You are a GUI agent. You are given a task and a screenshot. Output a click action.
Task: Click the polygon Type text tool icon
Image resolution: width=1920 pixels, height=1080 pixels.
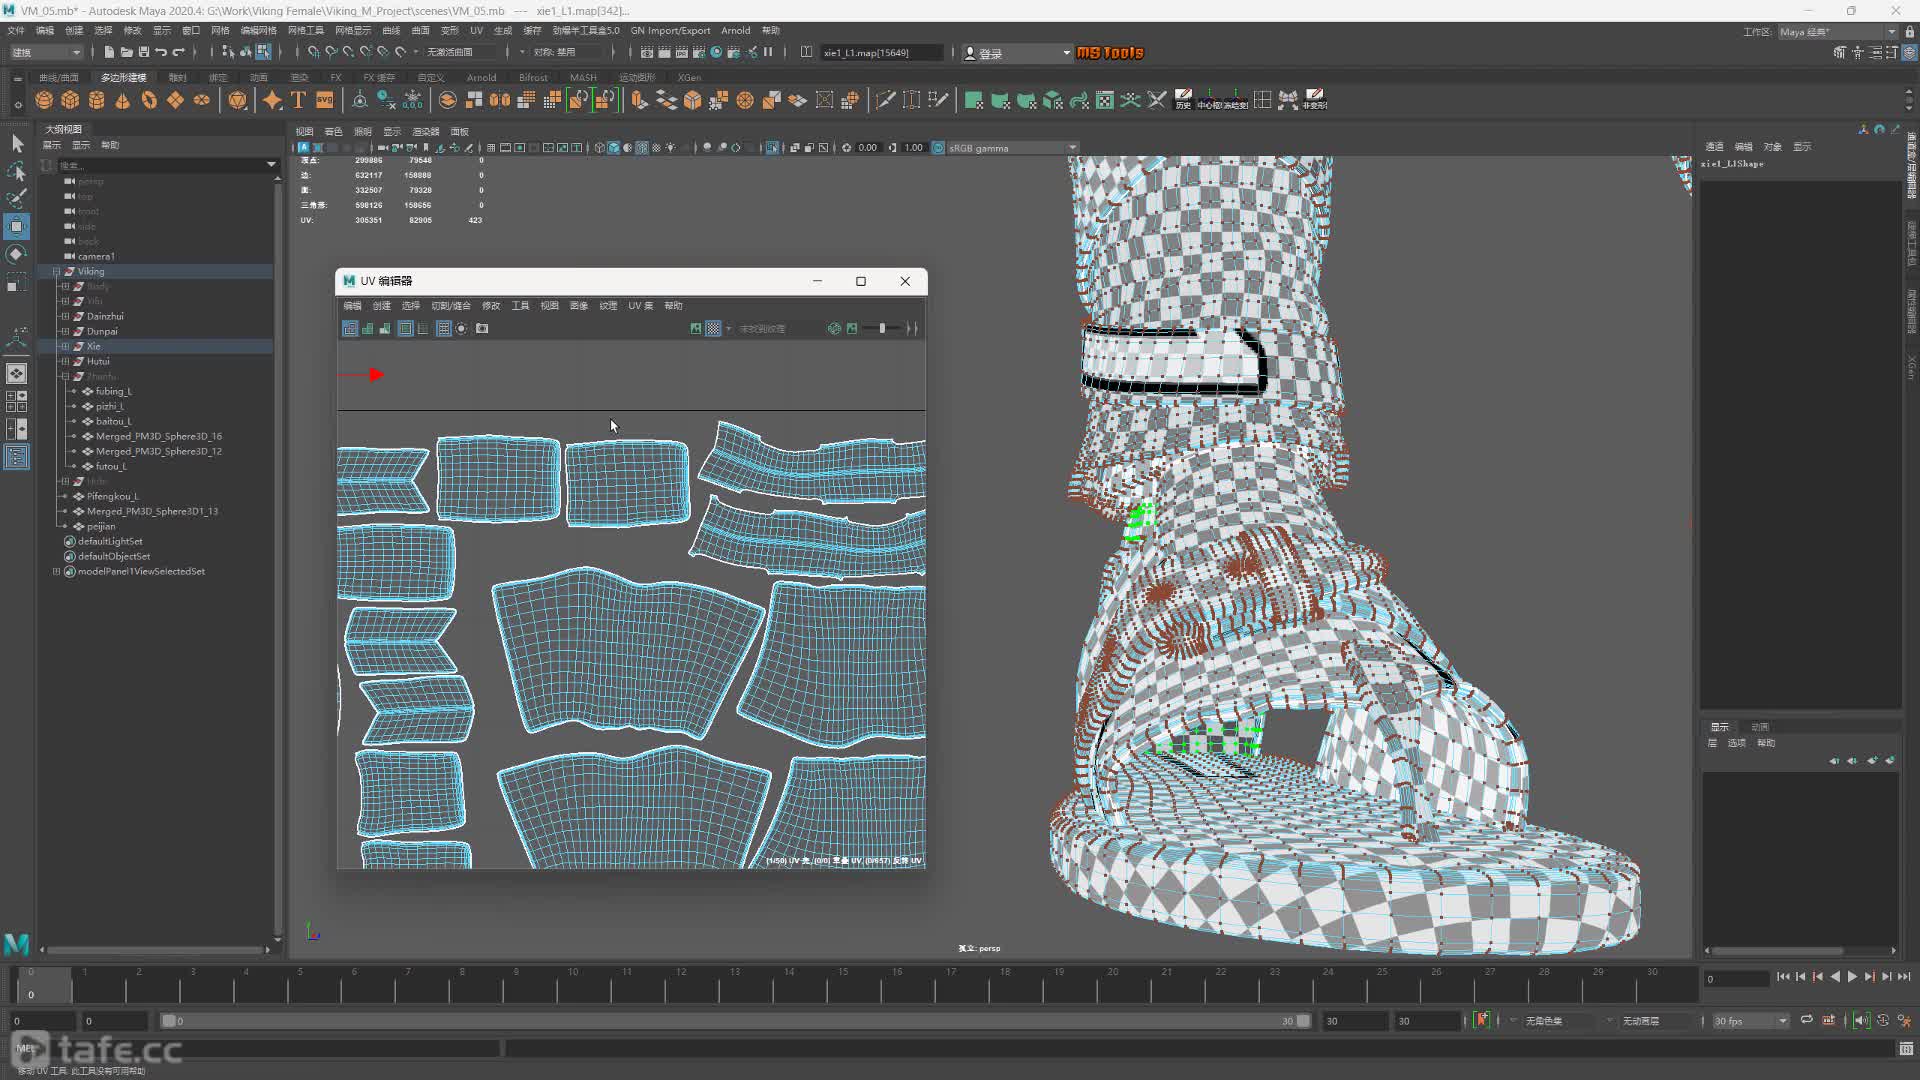(x=298, y=100)
